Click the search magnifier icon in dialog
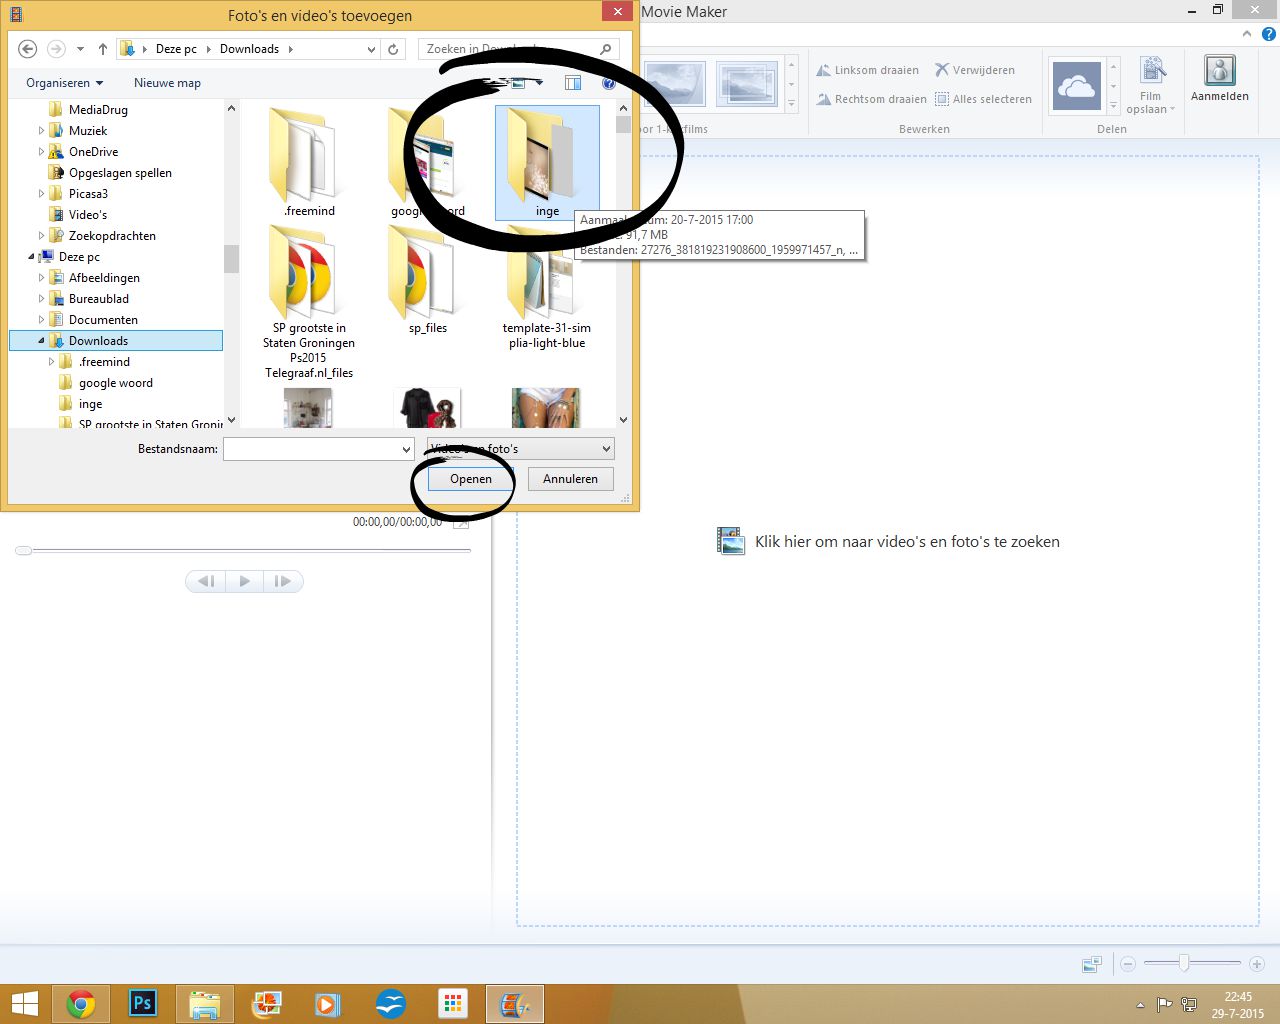Viewport: 1280px width, 1024px height. [x=605, y=49]
